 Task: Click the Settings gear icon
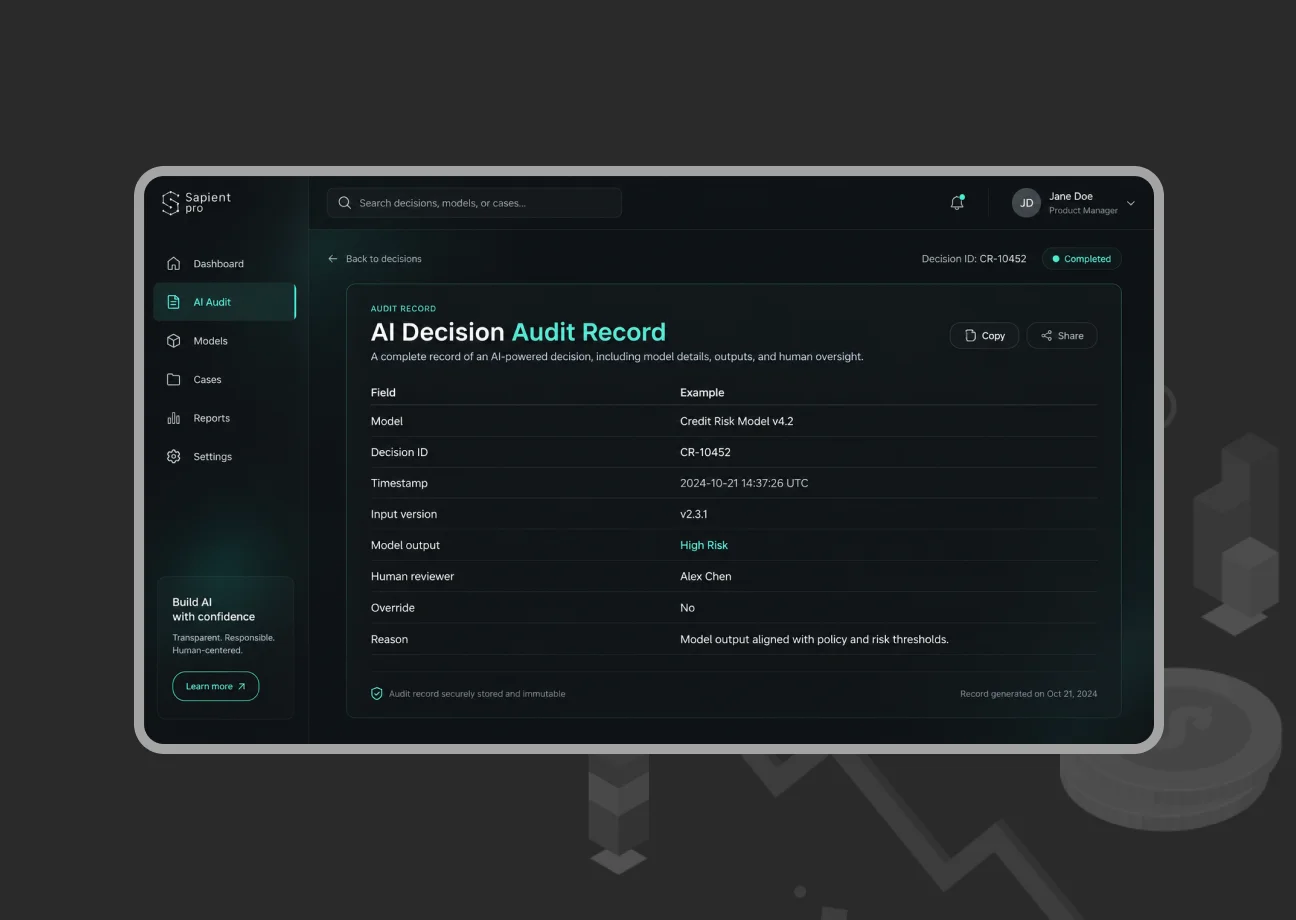click(174, 457)
